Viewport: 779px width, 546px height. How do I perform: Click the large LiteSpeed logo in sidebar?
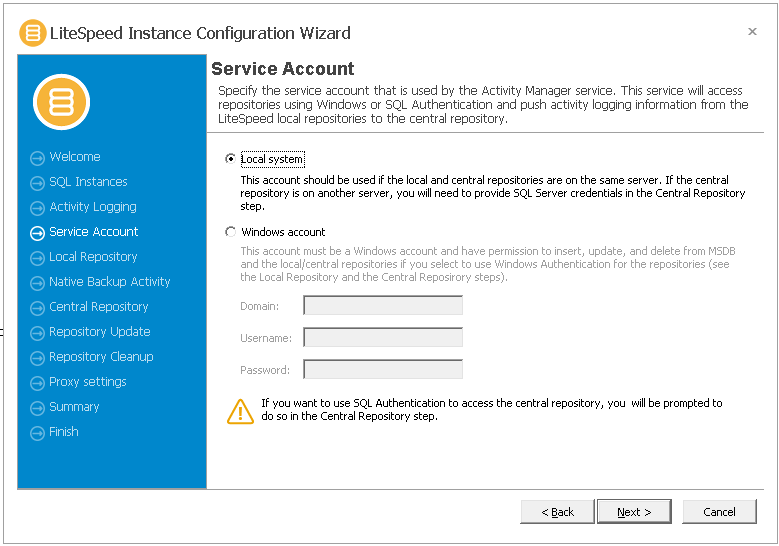click(x=62, y=102)
